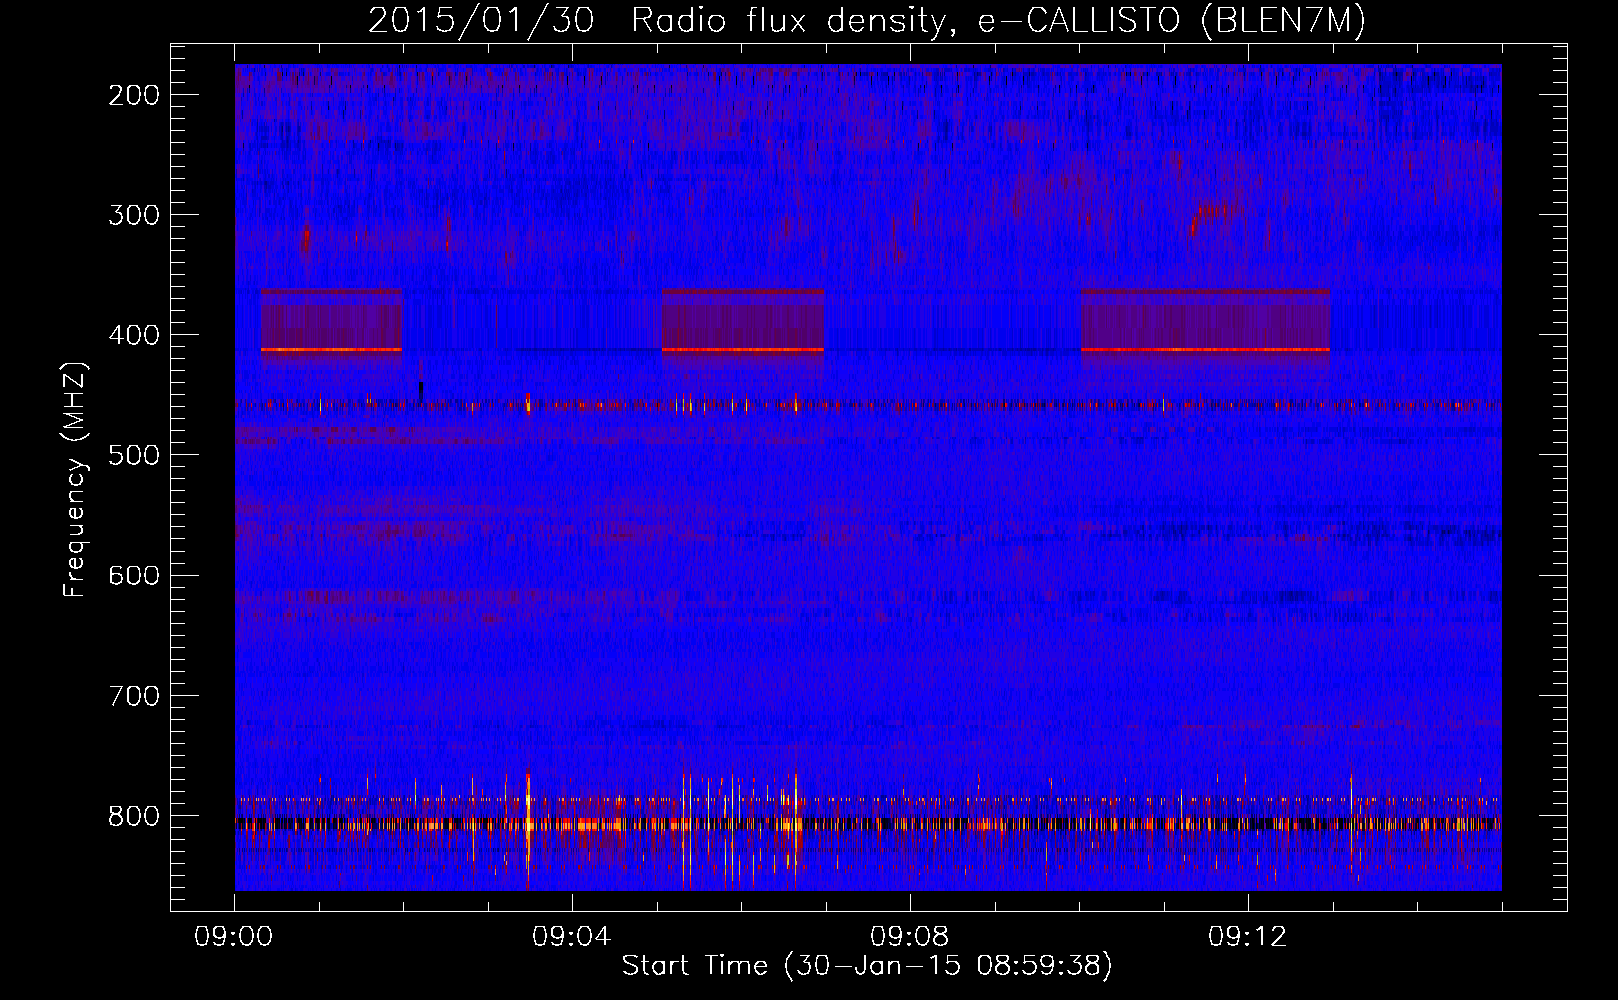Select the "Frequency (MHZ)" y-axis label
Viewport: 1618px width, 1000px height.
[75, 480]
